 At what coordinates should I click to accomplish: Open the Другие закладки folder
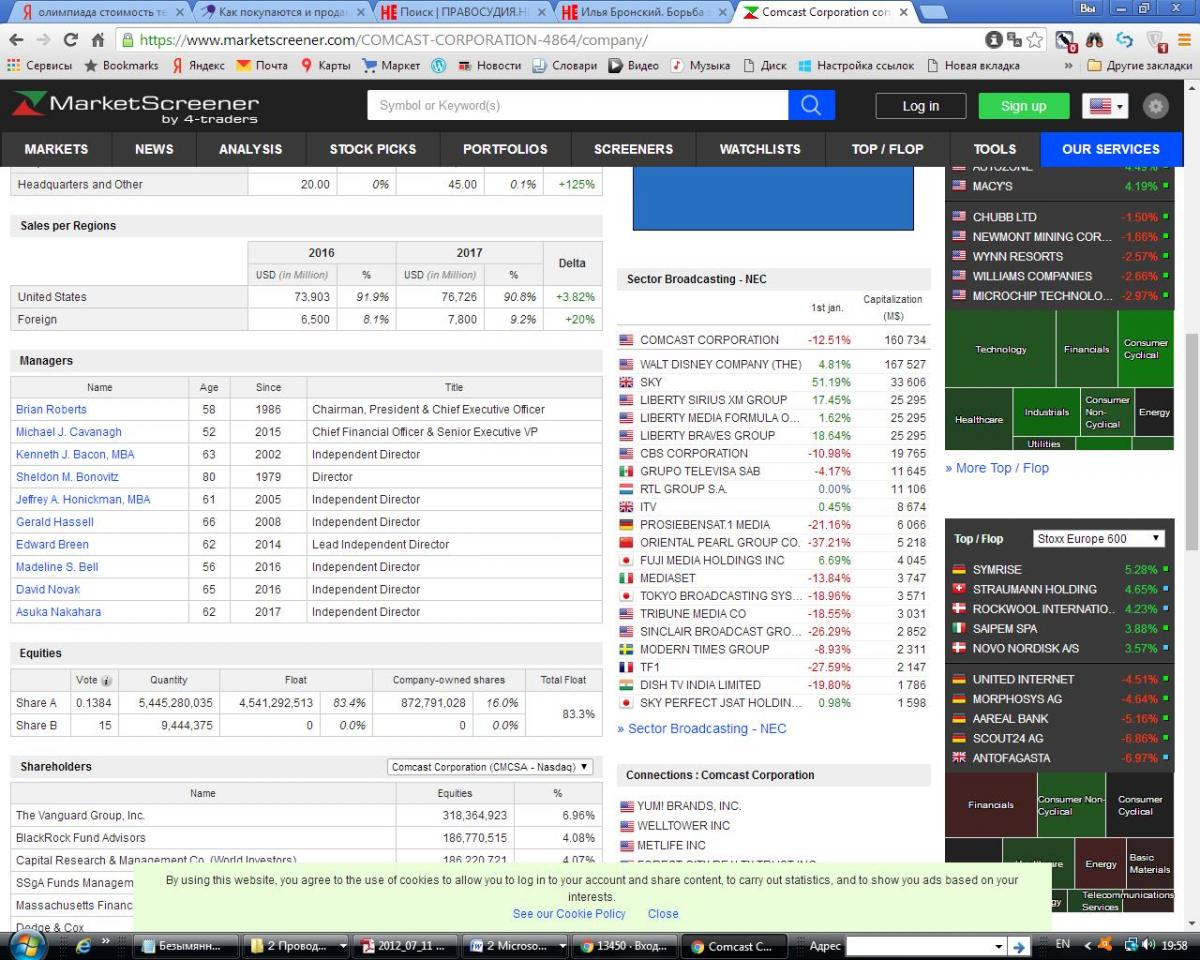1138,66
